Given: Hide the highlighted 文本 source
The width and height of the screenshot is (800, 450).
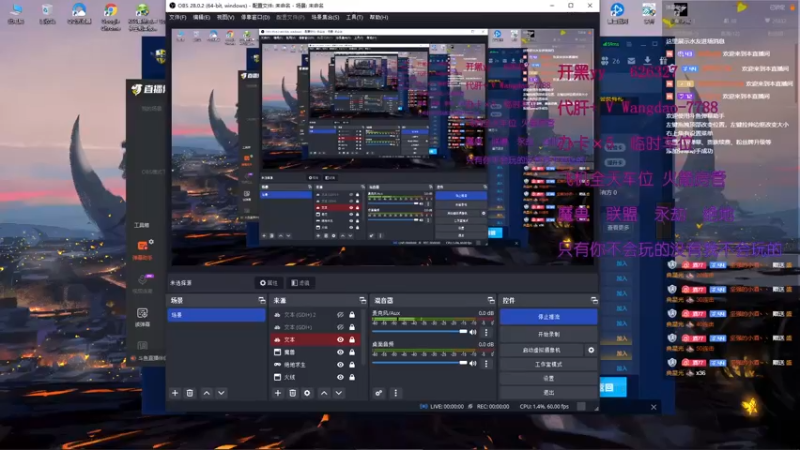Looking at the screenshot, I should (x=340, y=339).
